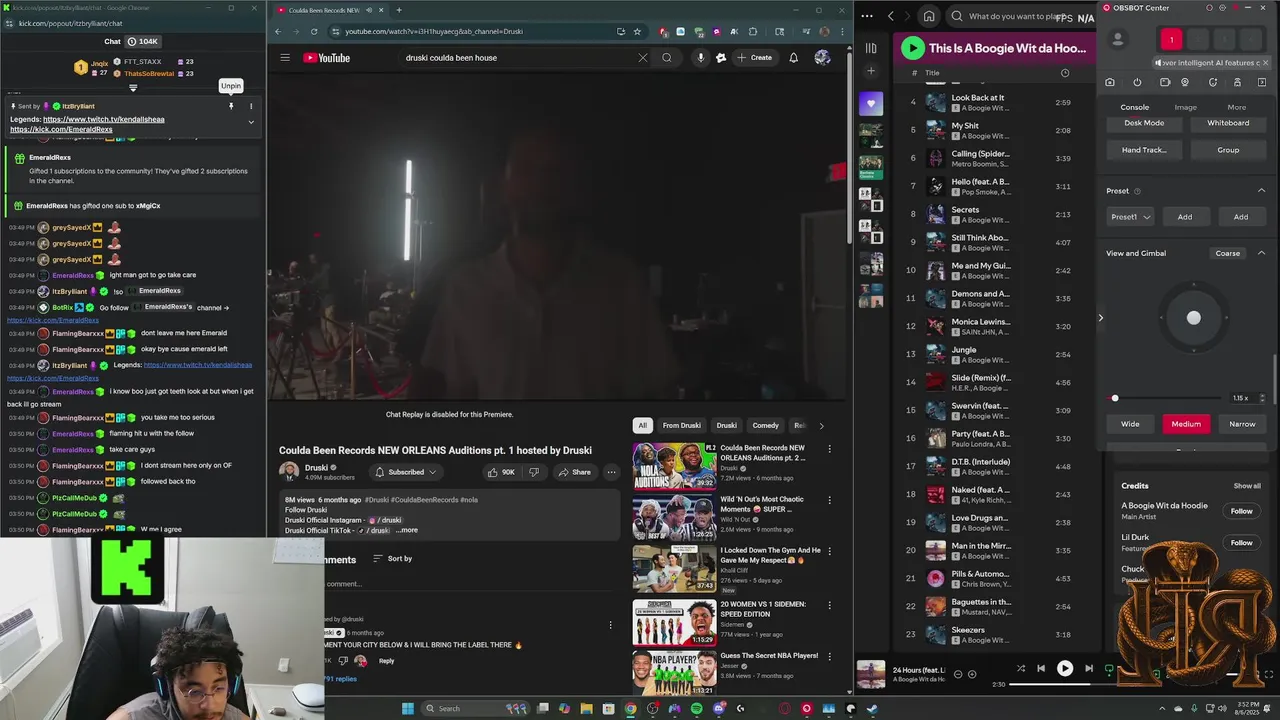Click the Share button under the video
1280x720 pixels.
click(x=575, y=472)
